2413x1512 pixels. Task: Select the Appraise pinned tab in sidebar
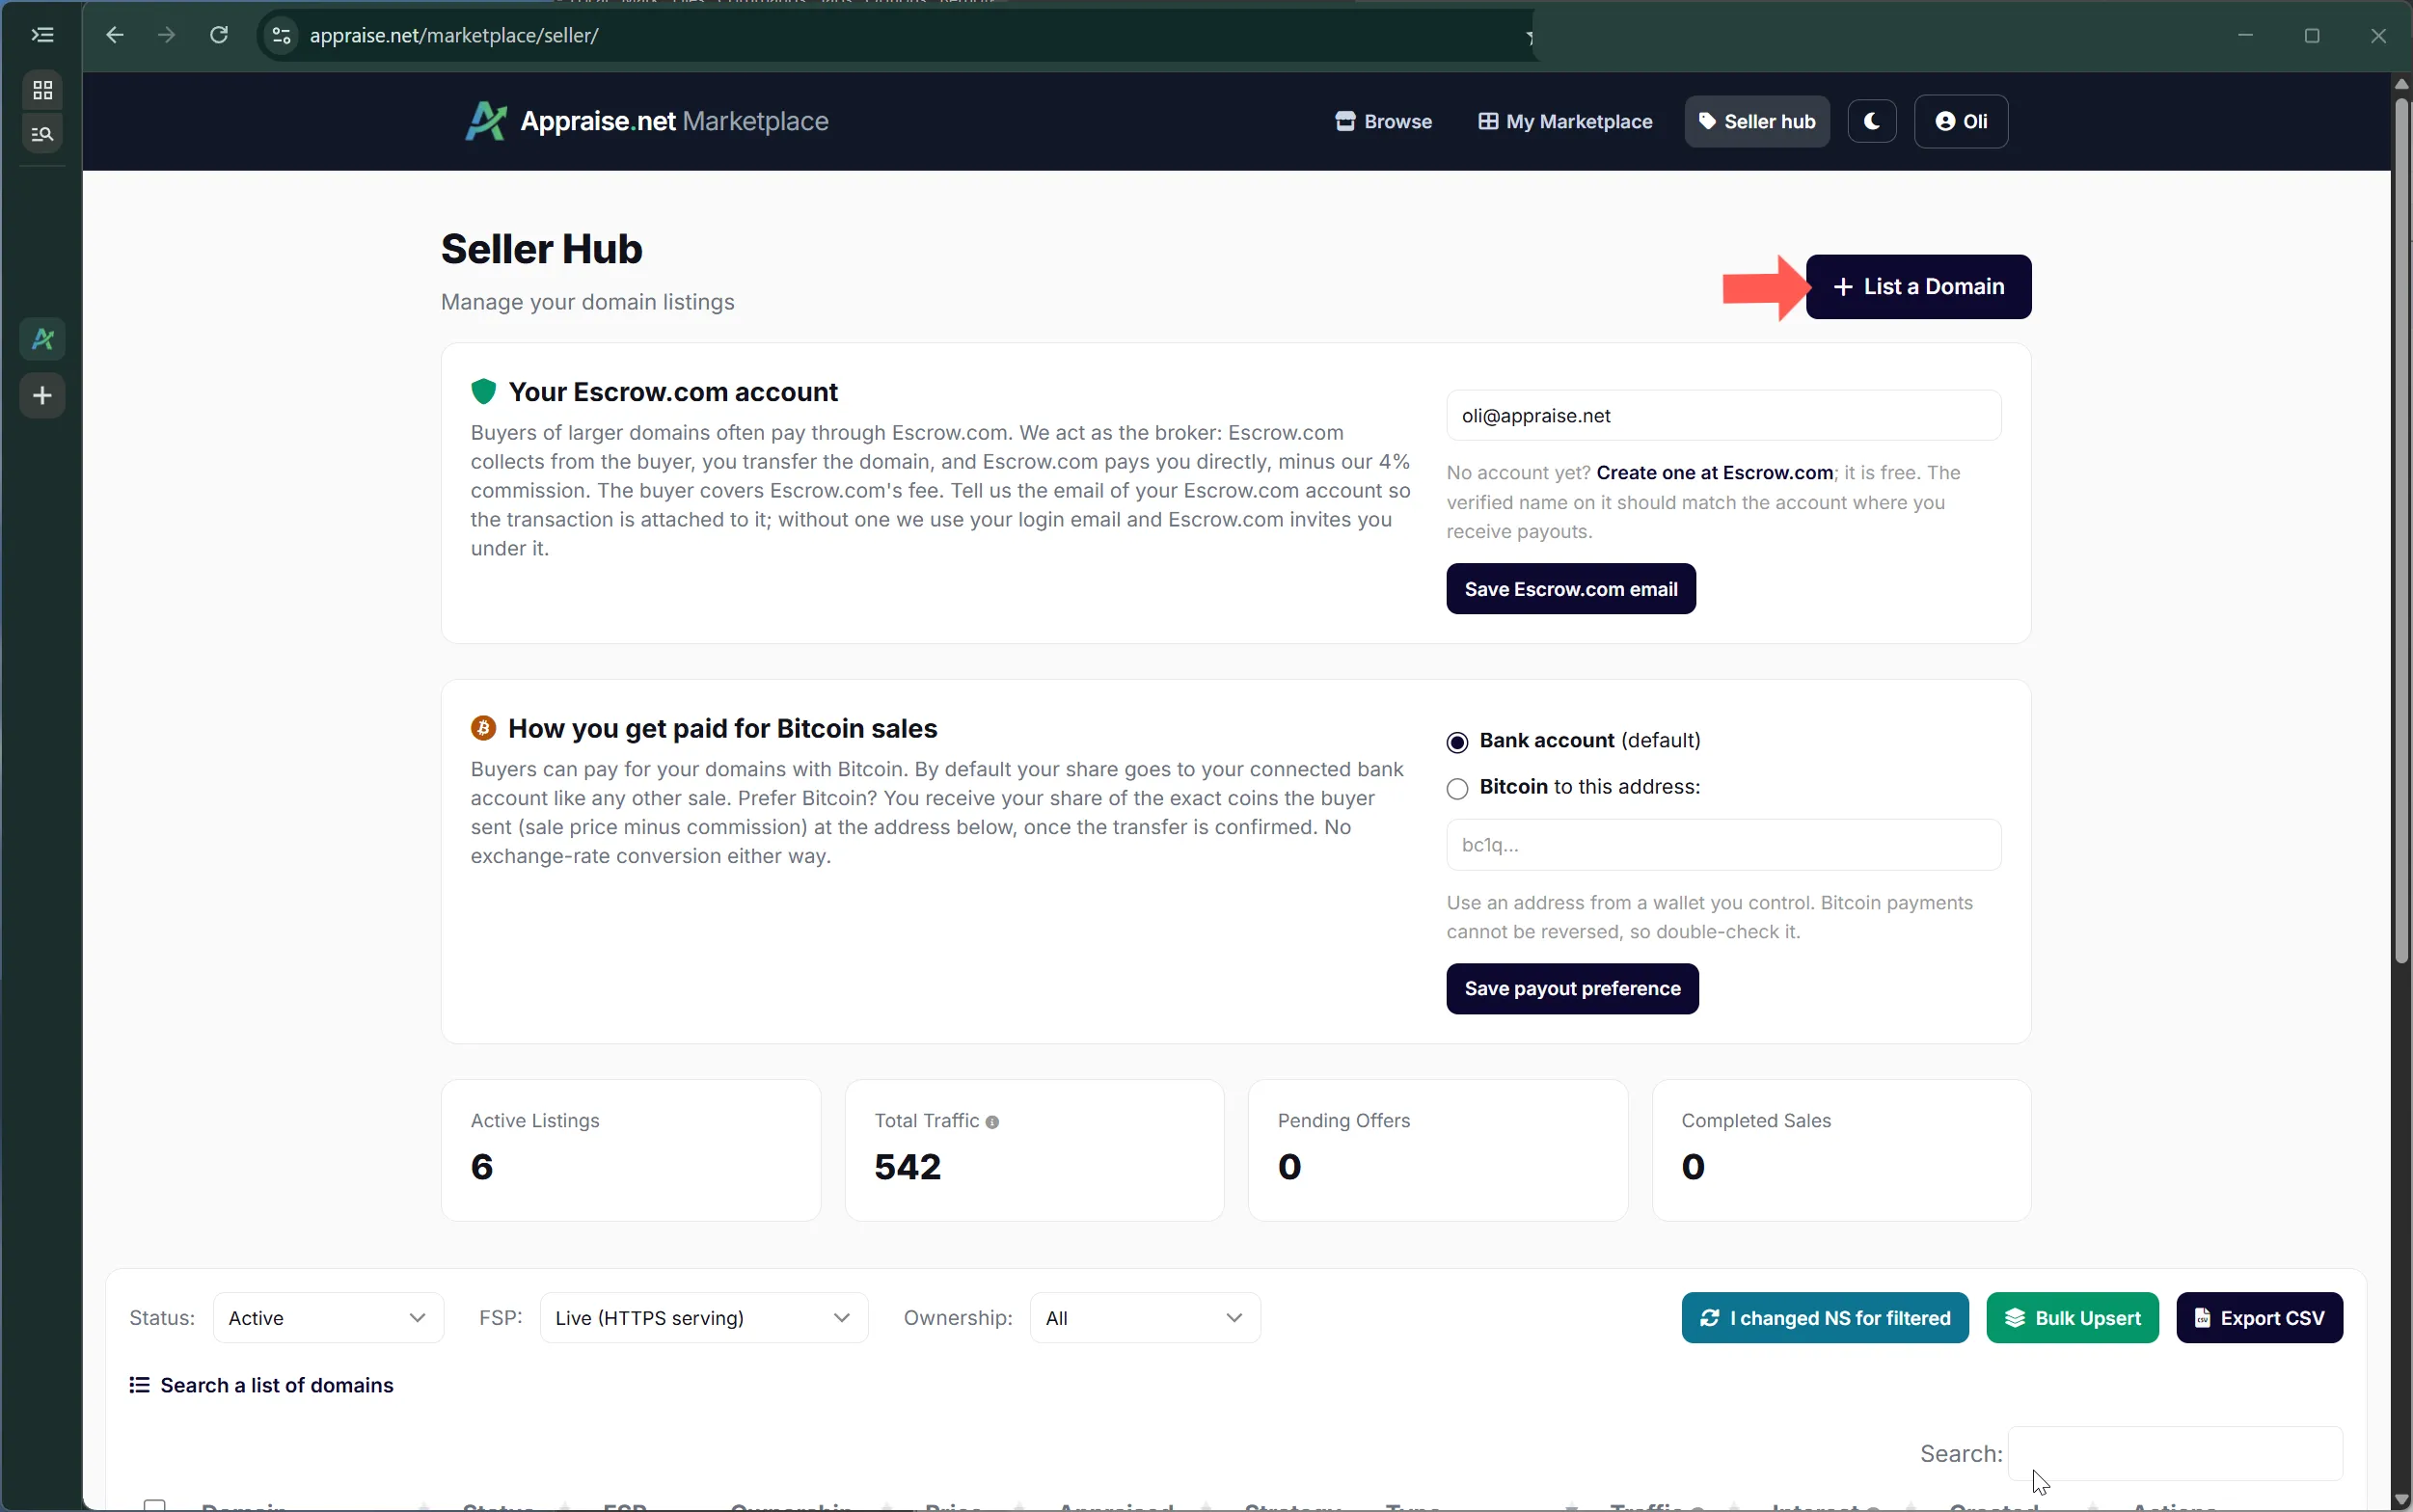(42, 340)
